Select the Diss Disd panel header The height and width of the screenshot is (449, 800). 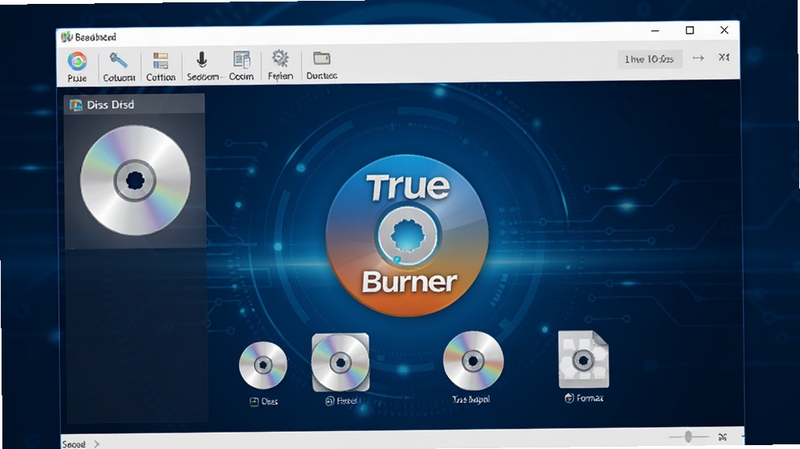(134, 105)
